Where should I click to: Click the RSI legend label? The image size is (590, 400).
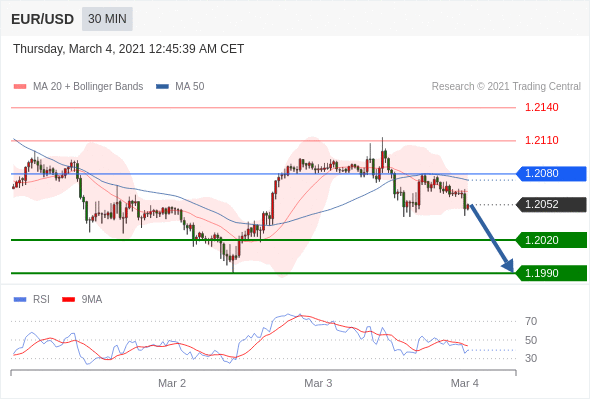41,300
